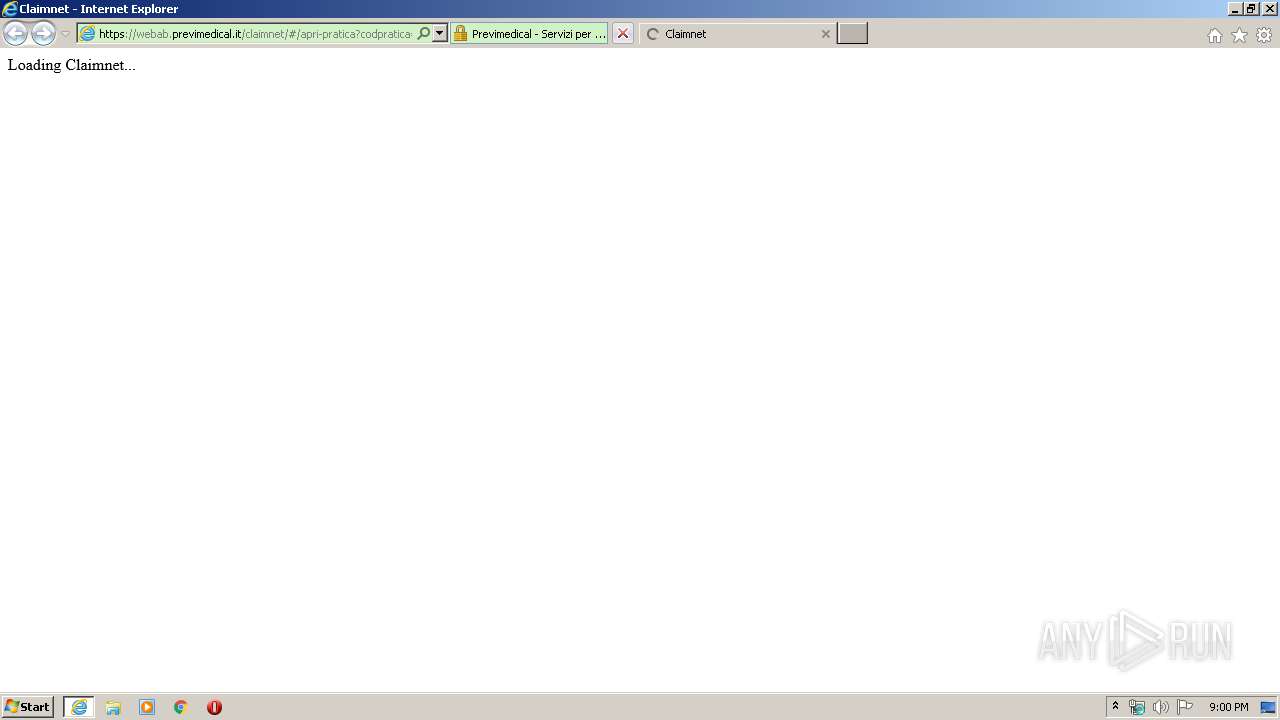Launch Windows Media Player from taskbar
Viewport: 1280px width, 720px height.
click(x=147, y=707)
